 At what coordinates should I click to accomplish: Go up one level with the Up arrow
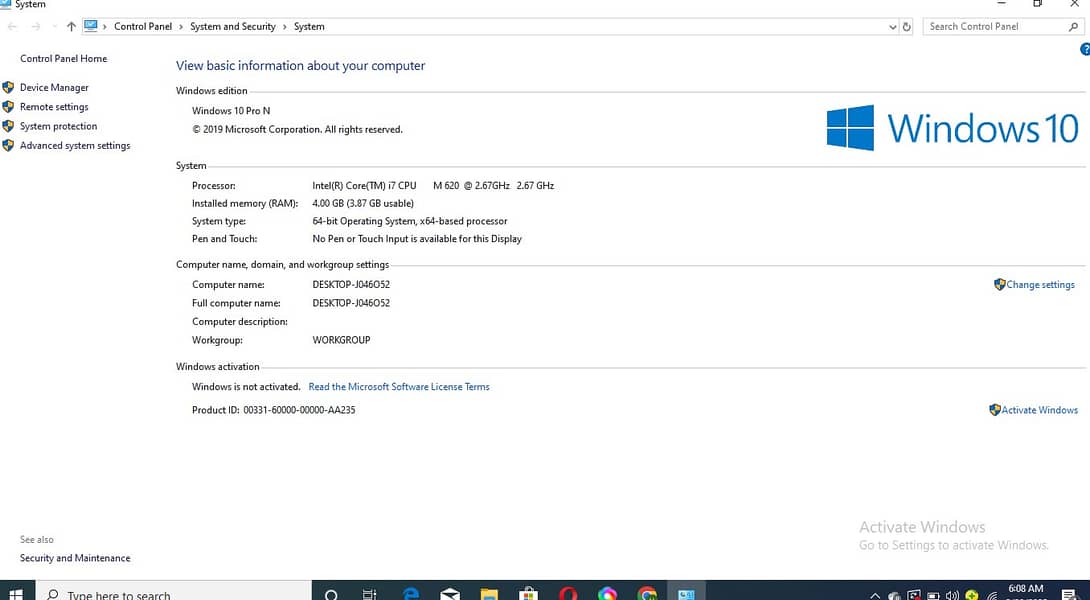click(71, 26)
